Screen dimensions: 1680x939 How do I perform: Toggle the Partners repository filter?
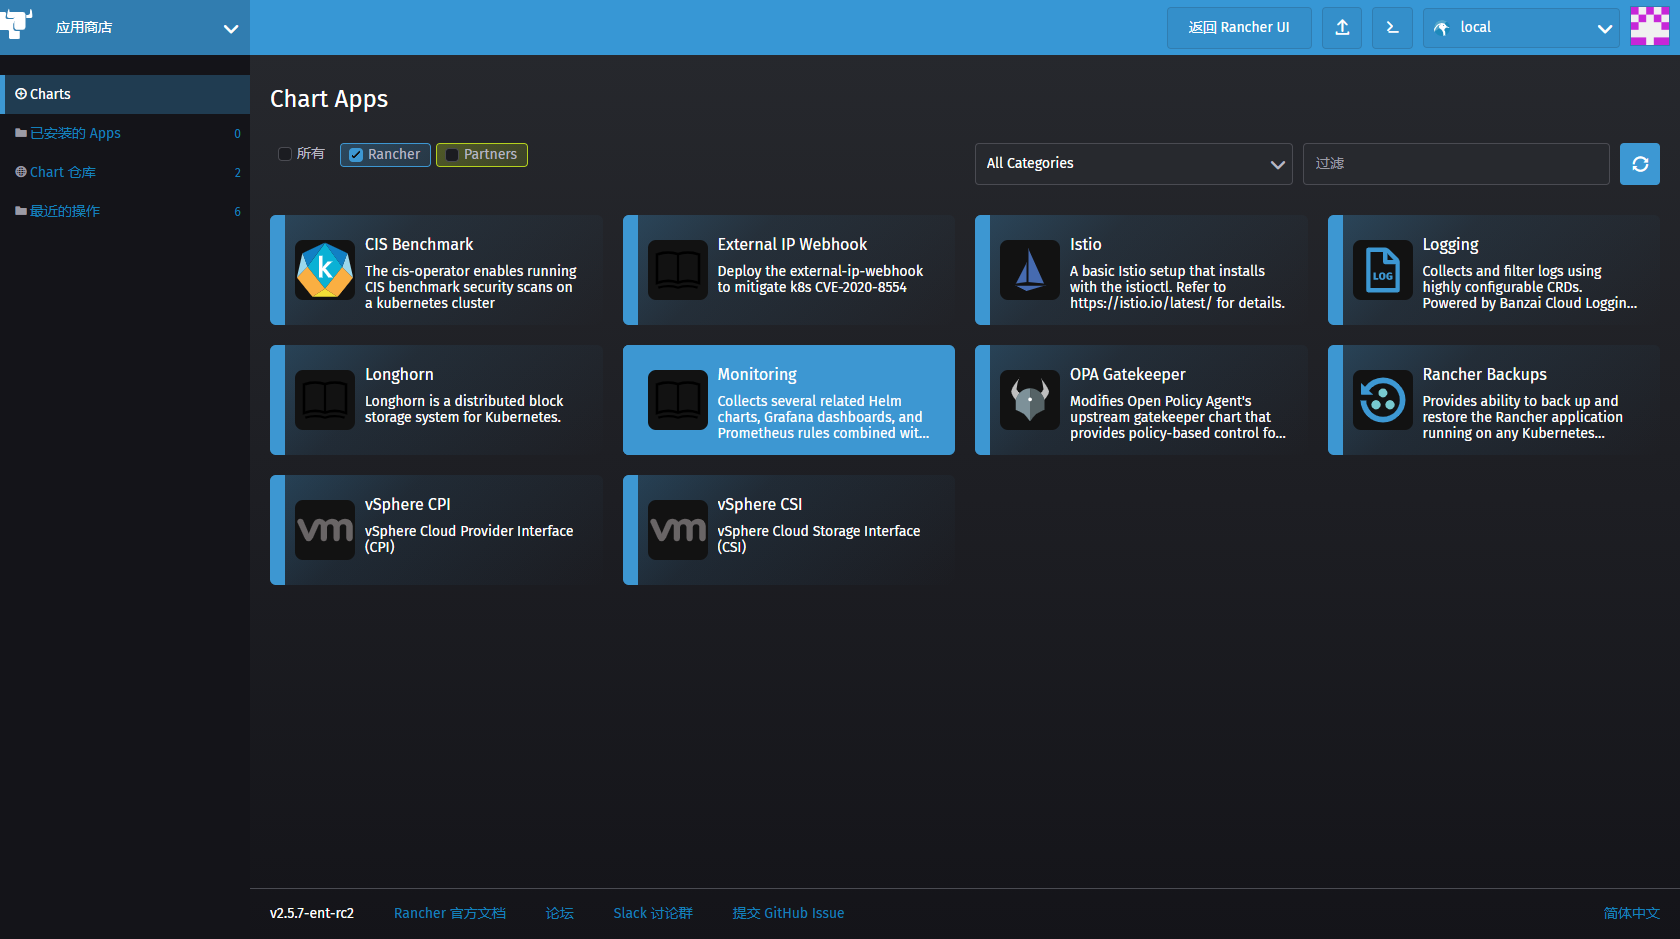coord(452,155)
